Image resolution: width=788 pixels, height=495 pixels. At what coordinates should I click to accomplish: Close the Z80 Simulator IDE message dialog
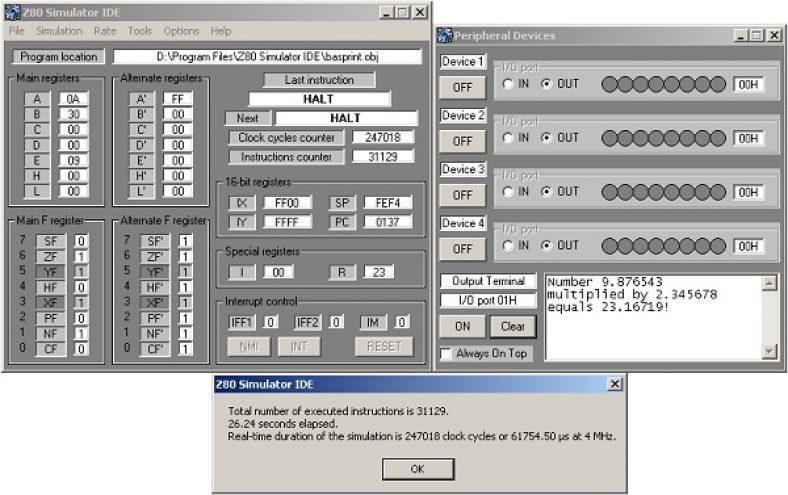click(615, 384)
